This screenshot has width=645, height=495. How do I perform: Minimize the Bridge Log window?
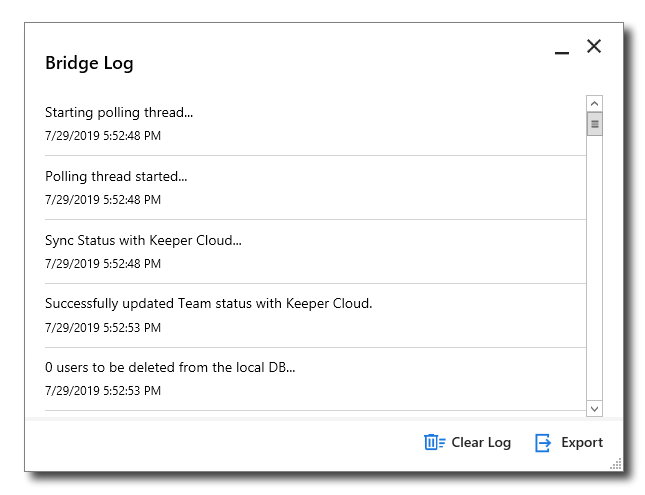tap(562, 50)
